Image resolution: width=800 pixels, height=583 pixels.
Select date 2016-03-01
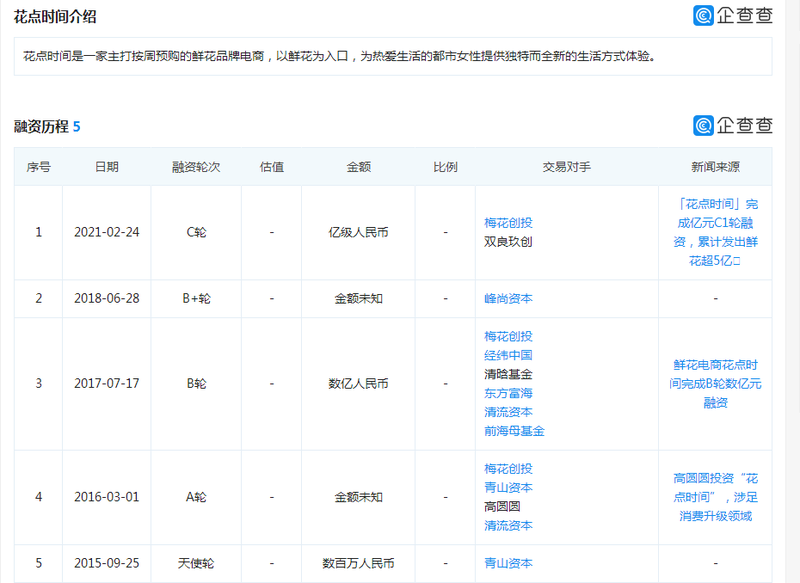(107, 497)
